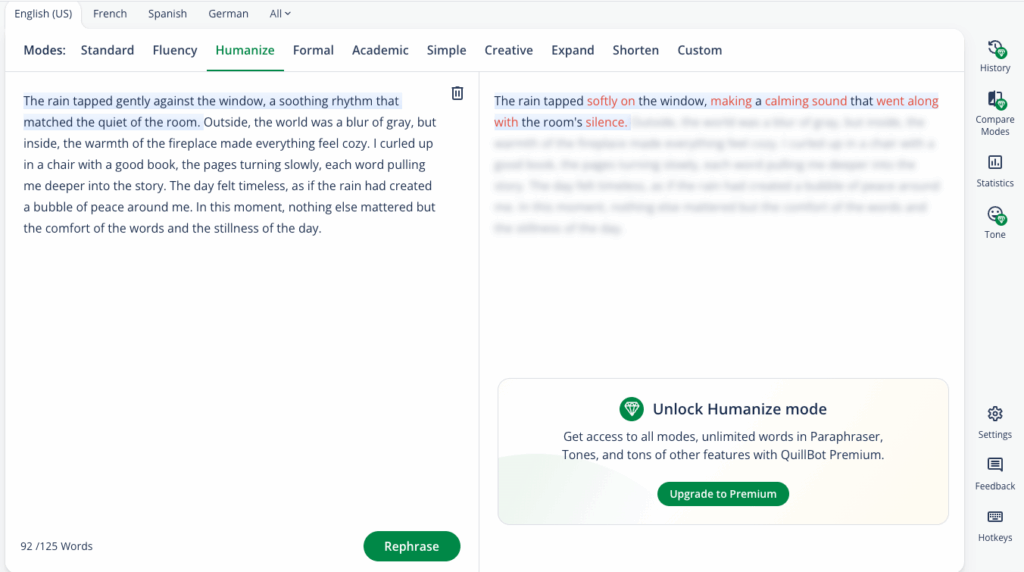
Task: Delete input text with the trash icon
Action: [x=457, y=93]
